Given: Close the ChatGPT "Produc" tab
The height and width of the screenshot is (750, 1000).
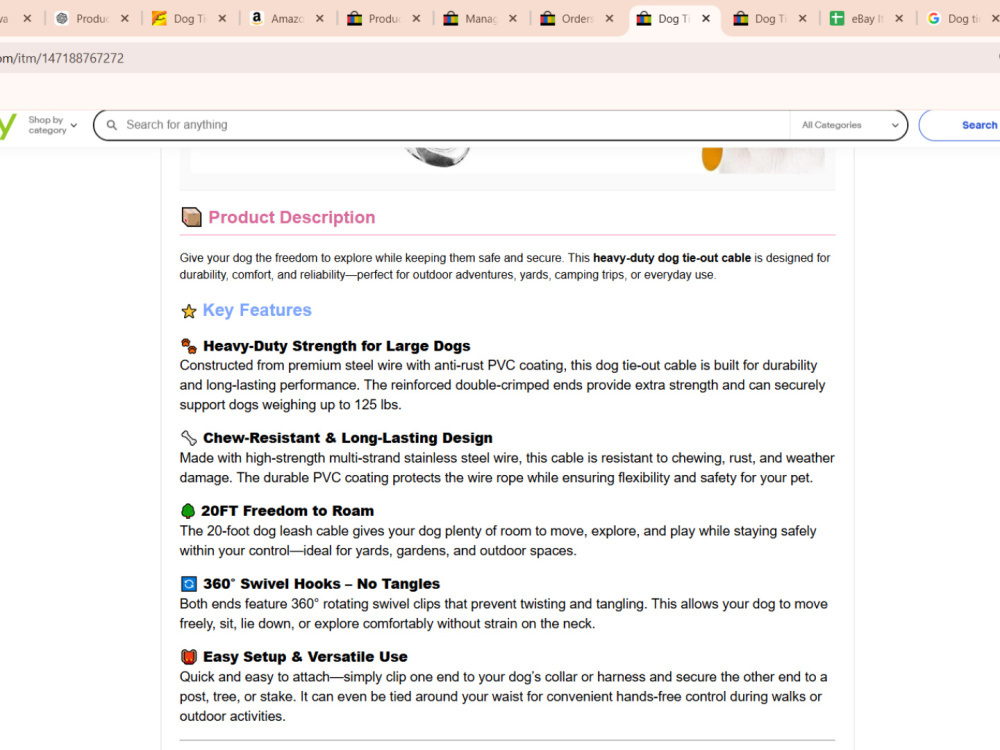Looking at the screenshot, I should coord(125,19).
